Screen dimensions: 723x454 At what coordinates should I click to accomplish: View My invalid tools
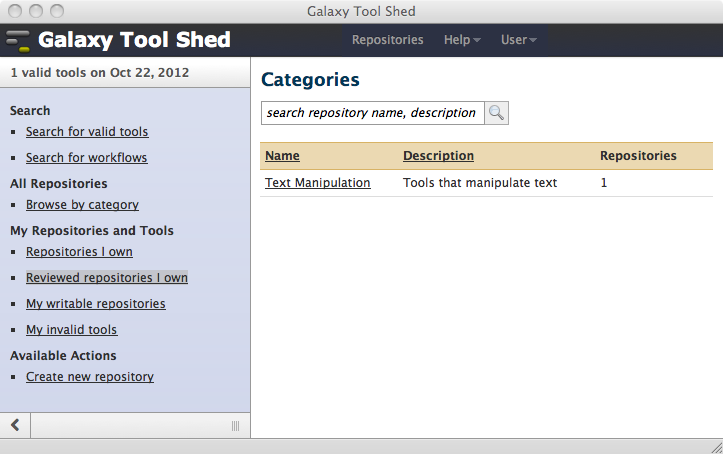(71, 330)
